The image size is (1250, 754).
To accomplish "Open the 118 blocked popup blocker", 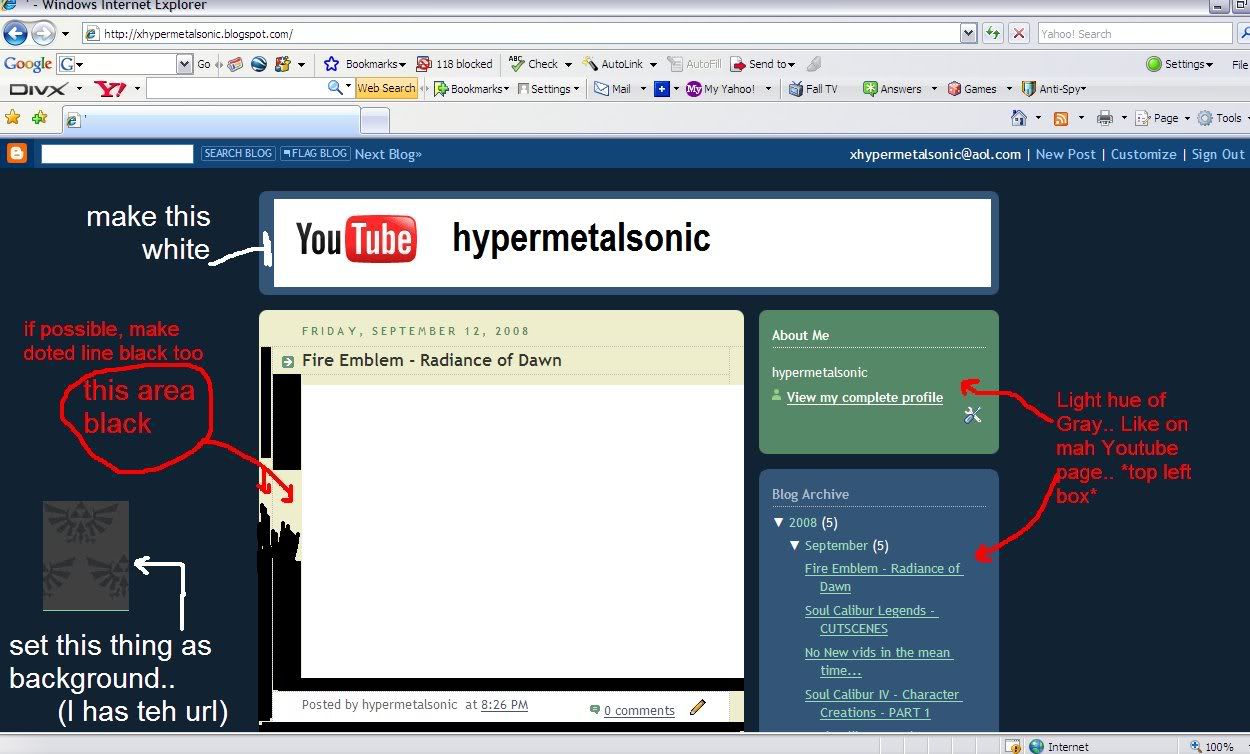I will point(455,64).
